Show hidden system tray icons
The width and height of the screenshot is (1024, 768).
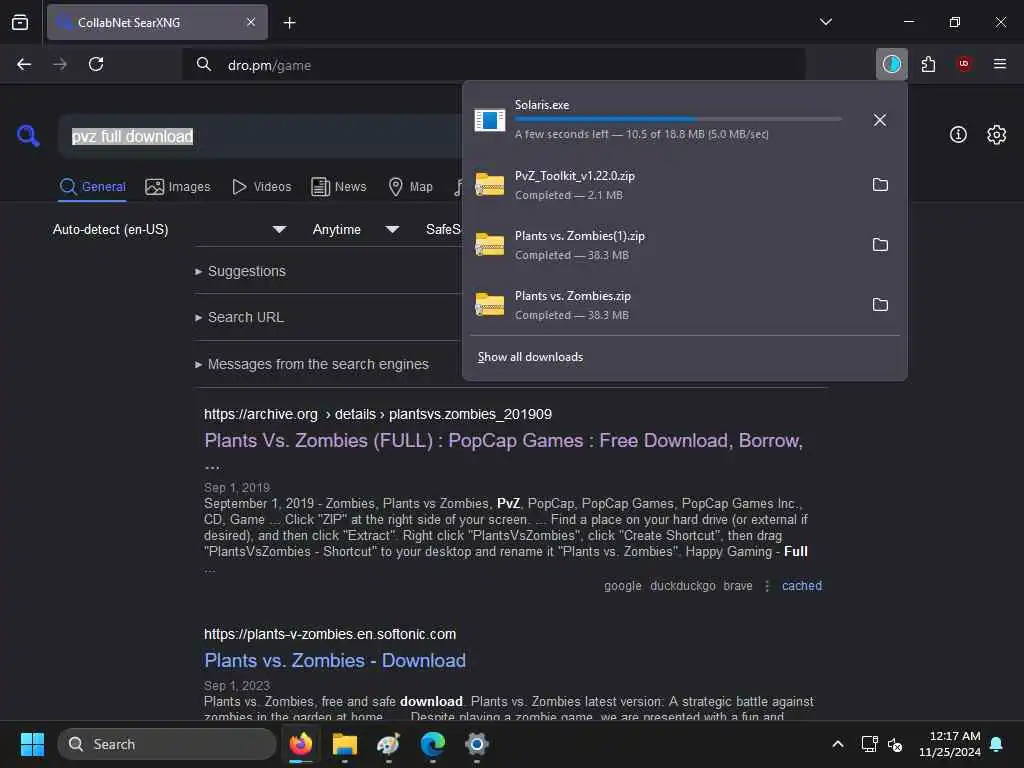(837, 744)
